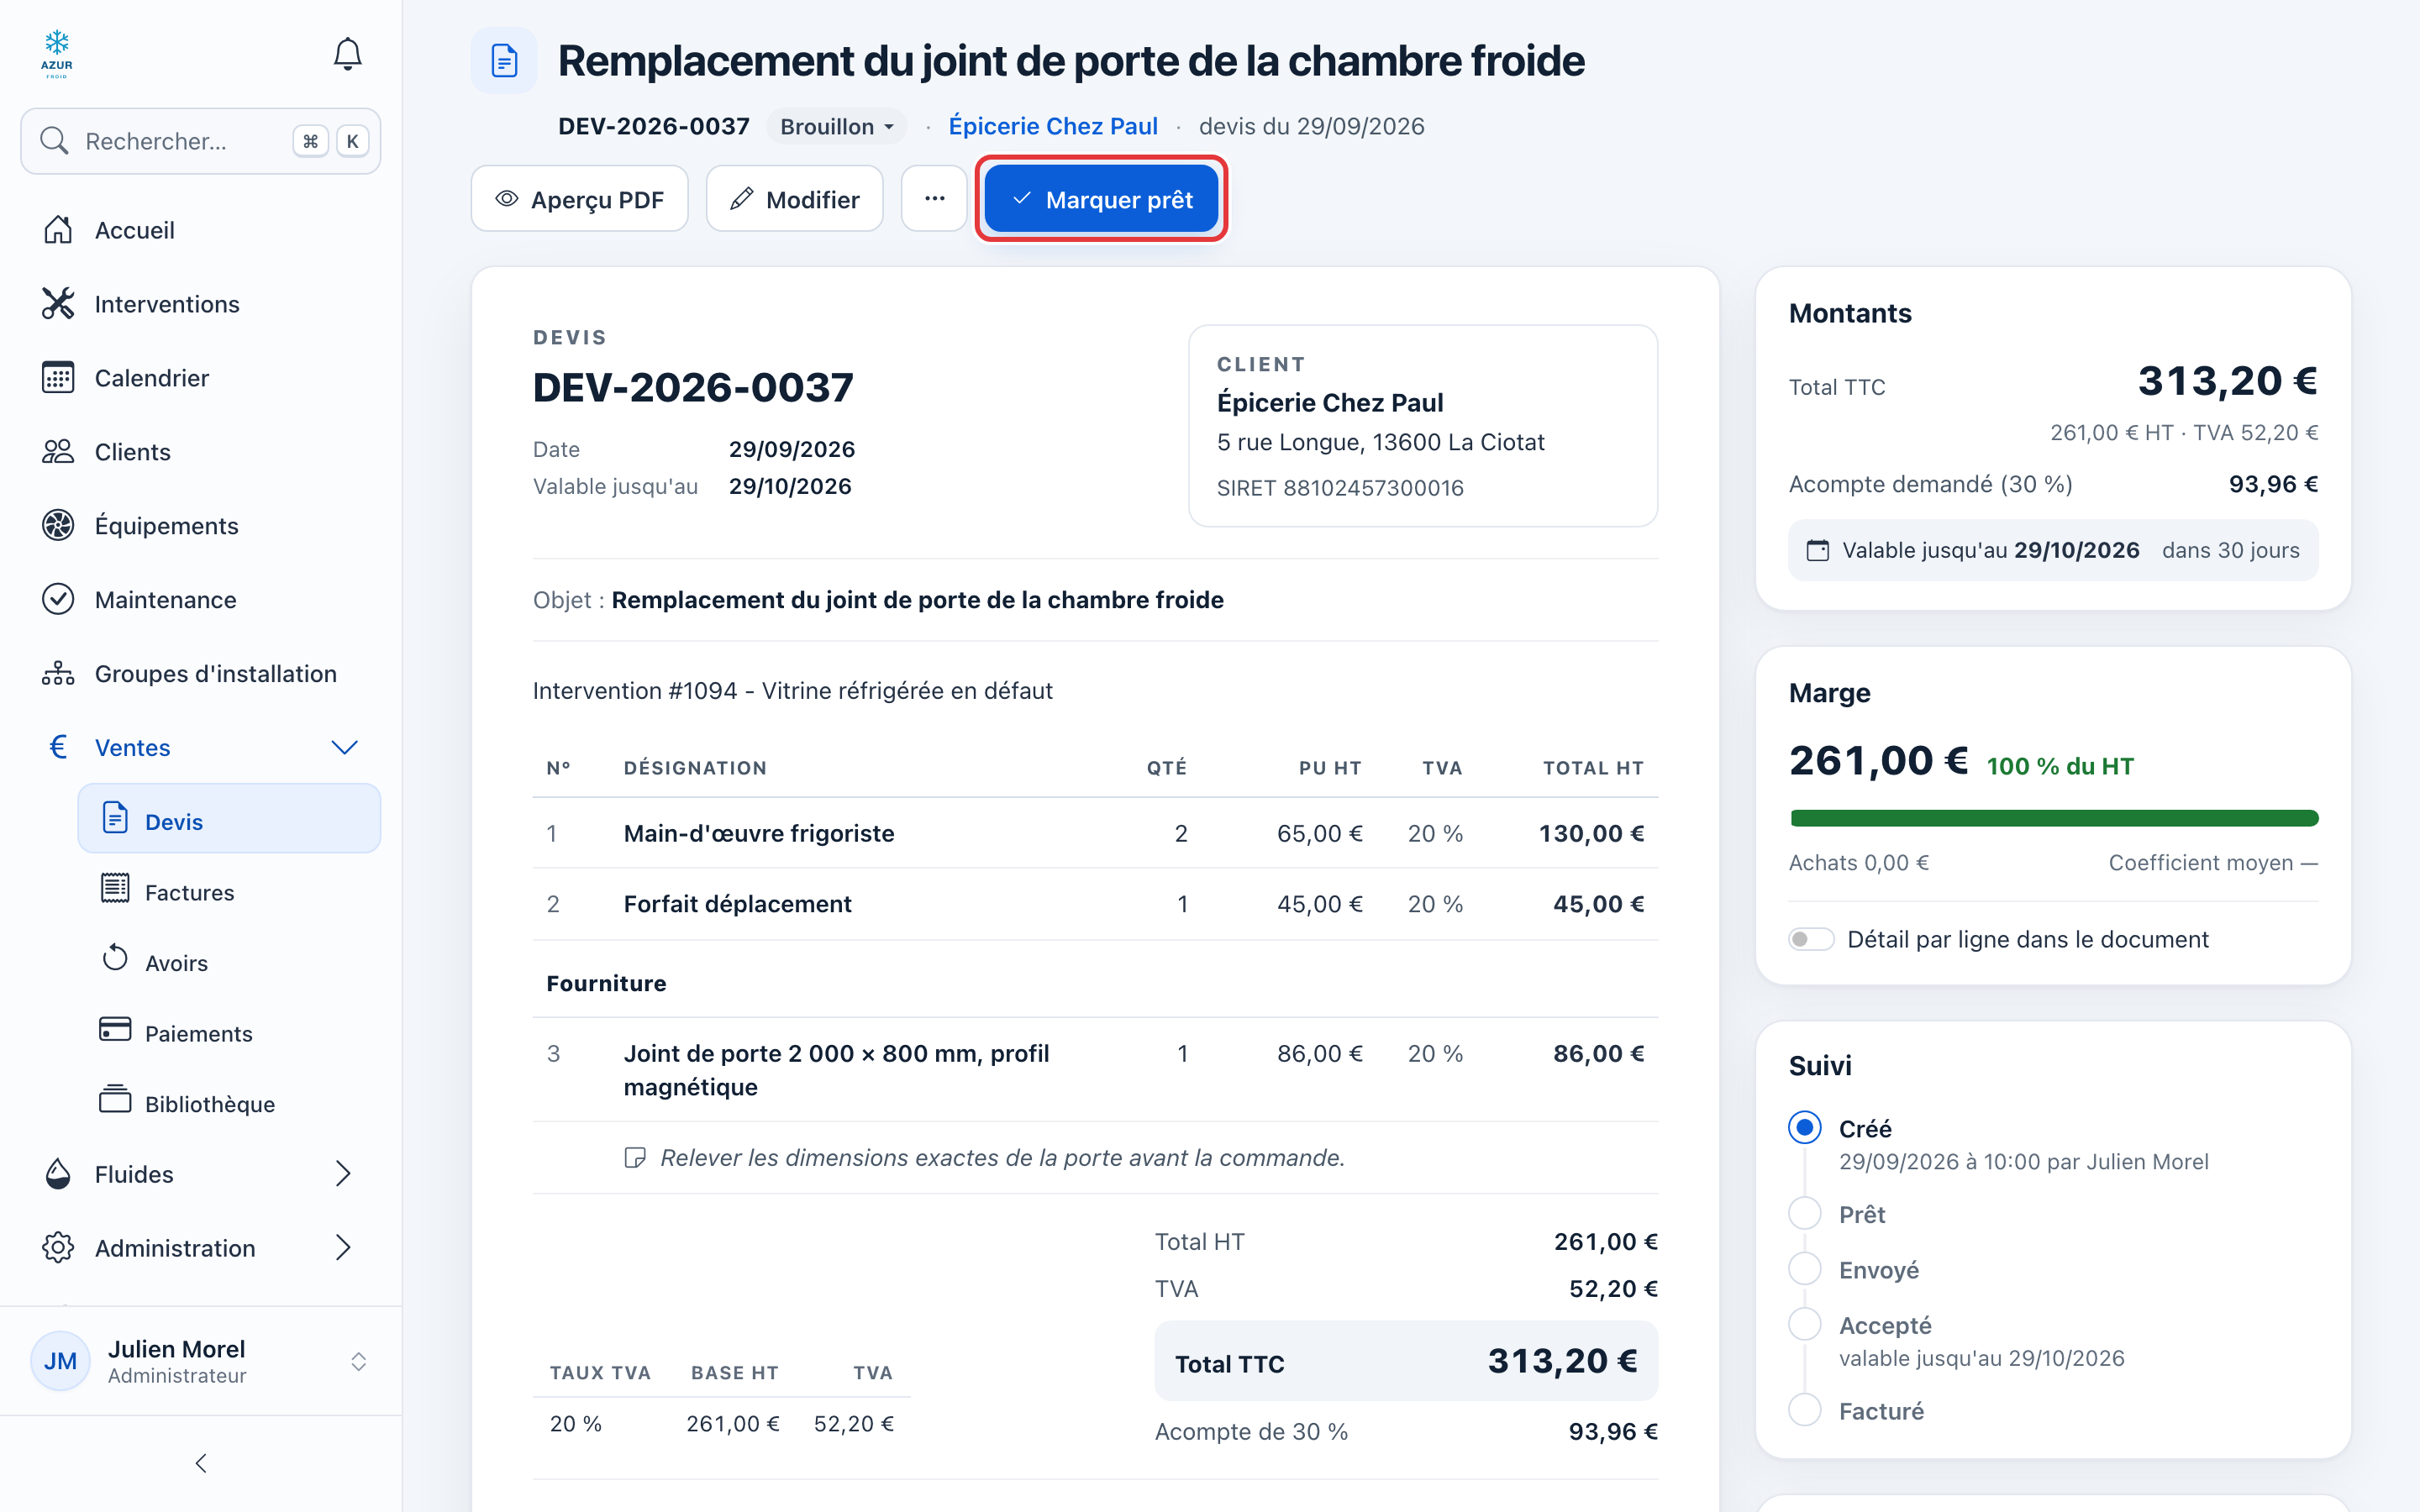Screen dimensions: 2420x1512
Task: Click the document icon beside the quote title
Action: (504, 61)
